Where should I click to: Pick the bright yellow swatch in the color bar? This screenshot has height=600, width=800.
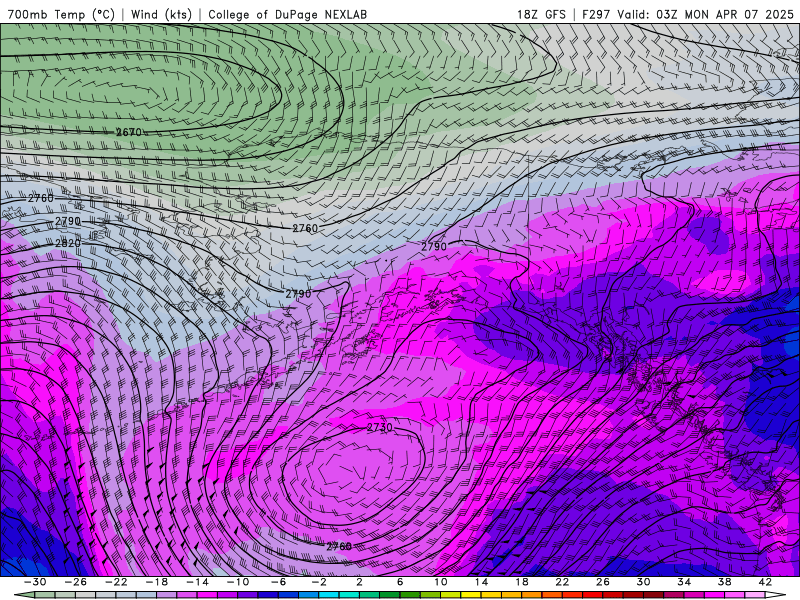(x=471, y=595)
